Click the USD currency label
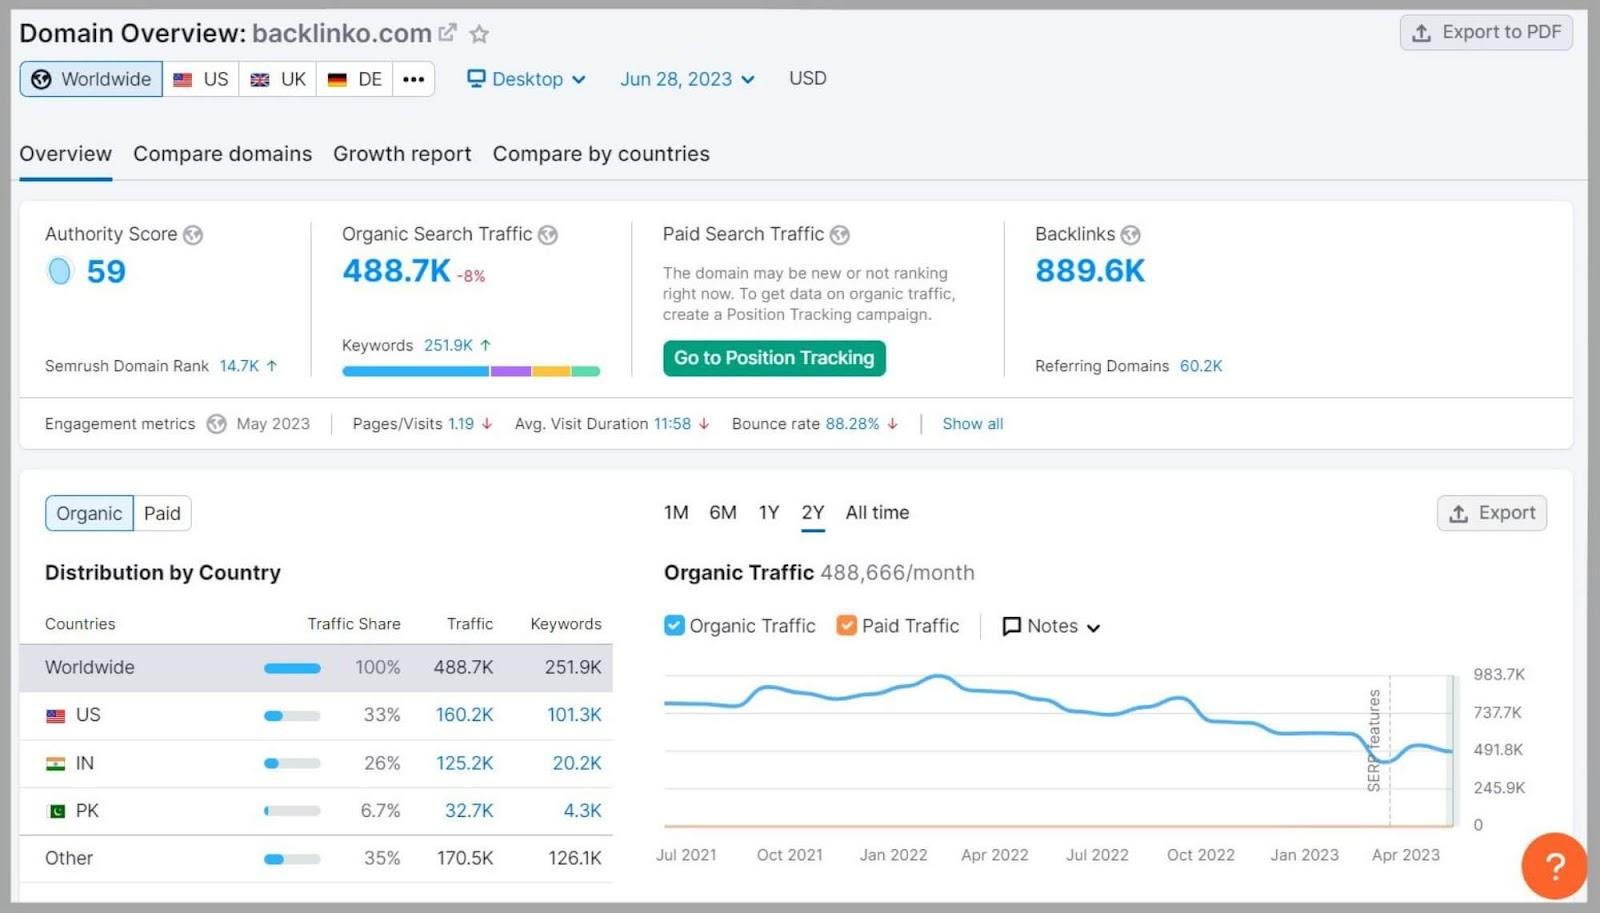1600x913 pixels. click(x=808, y=78)
